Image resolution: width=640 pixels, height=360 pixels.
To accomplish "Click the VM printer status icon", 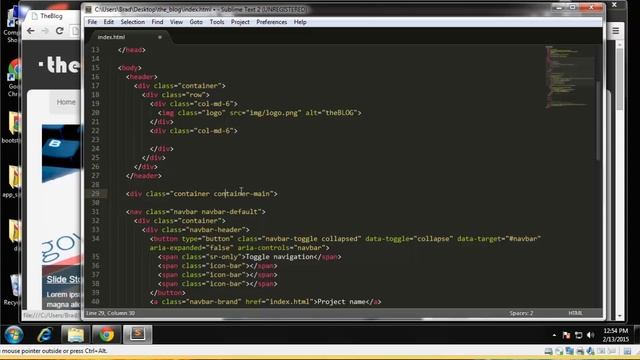I will point(580,351).
